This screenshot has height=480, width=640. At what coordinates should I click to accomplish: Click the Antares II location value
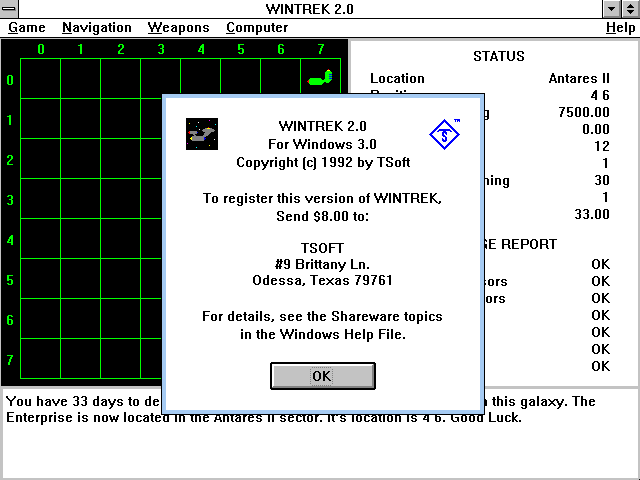coord(579,78)
